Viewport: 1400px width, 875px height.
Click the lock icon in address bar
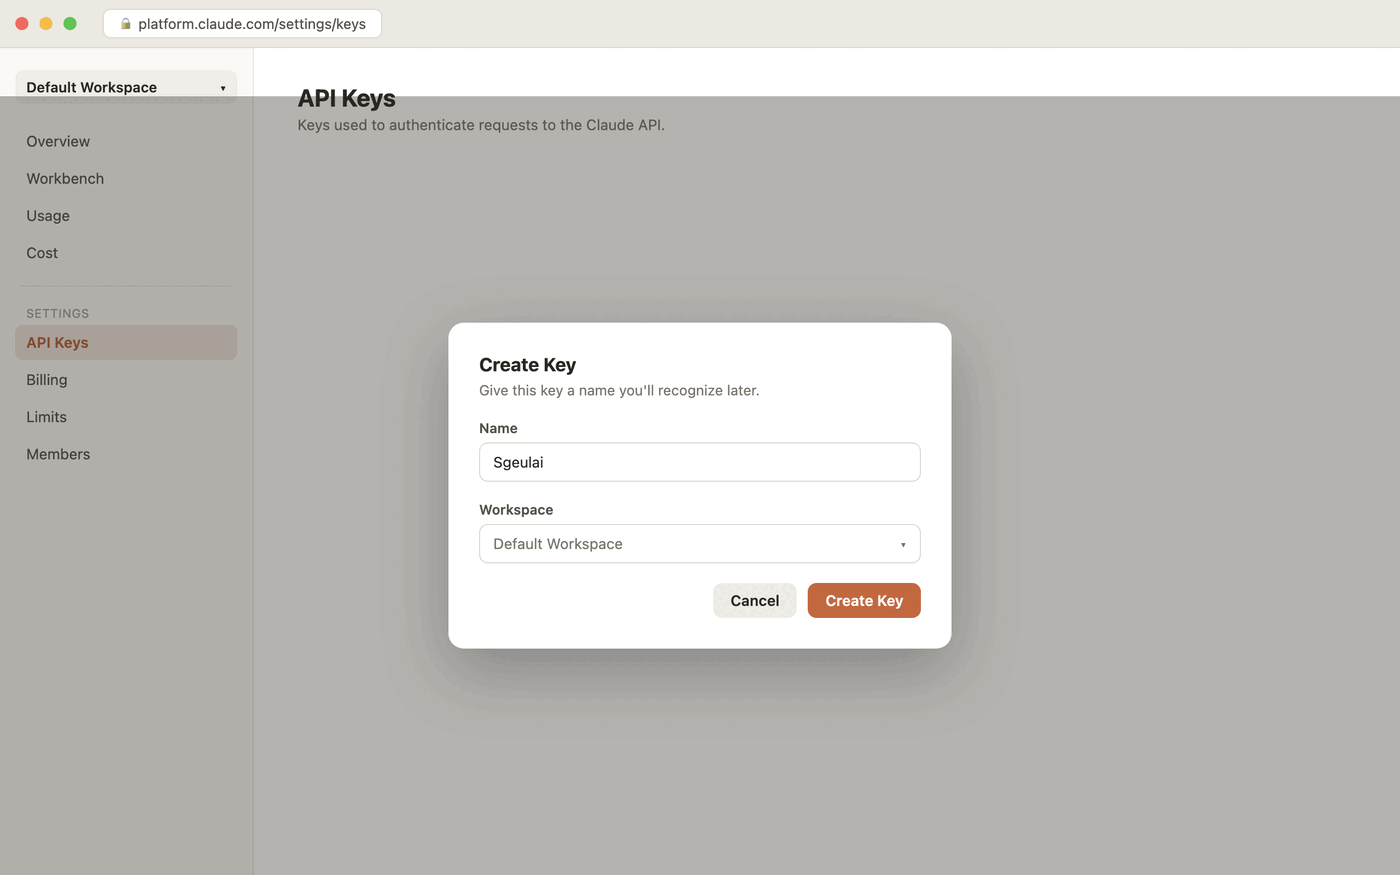126,24
